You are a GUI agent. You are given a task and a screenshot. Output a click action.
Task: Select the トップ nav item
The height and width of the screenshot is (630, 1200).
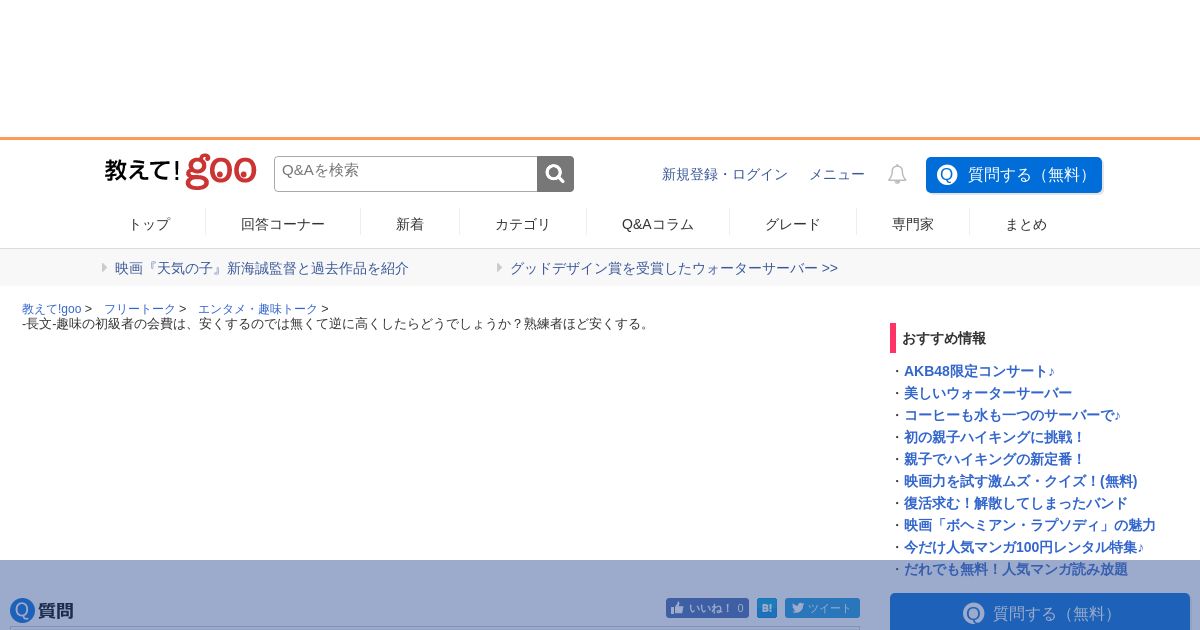click(x=149, y=224)
